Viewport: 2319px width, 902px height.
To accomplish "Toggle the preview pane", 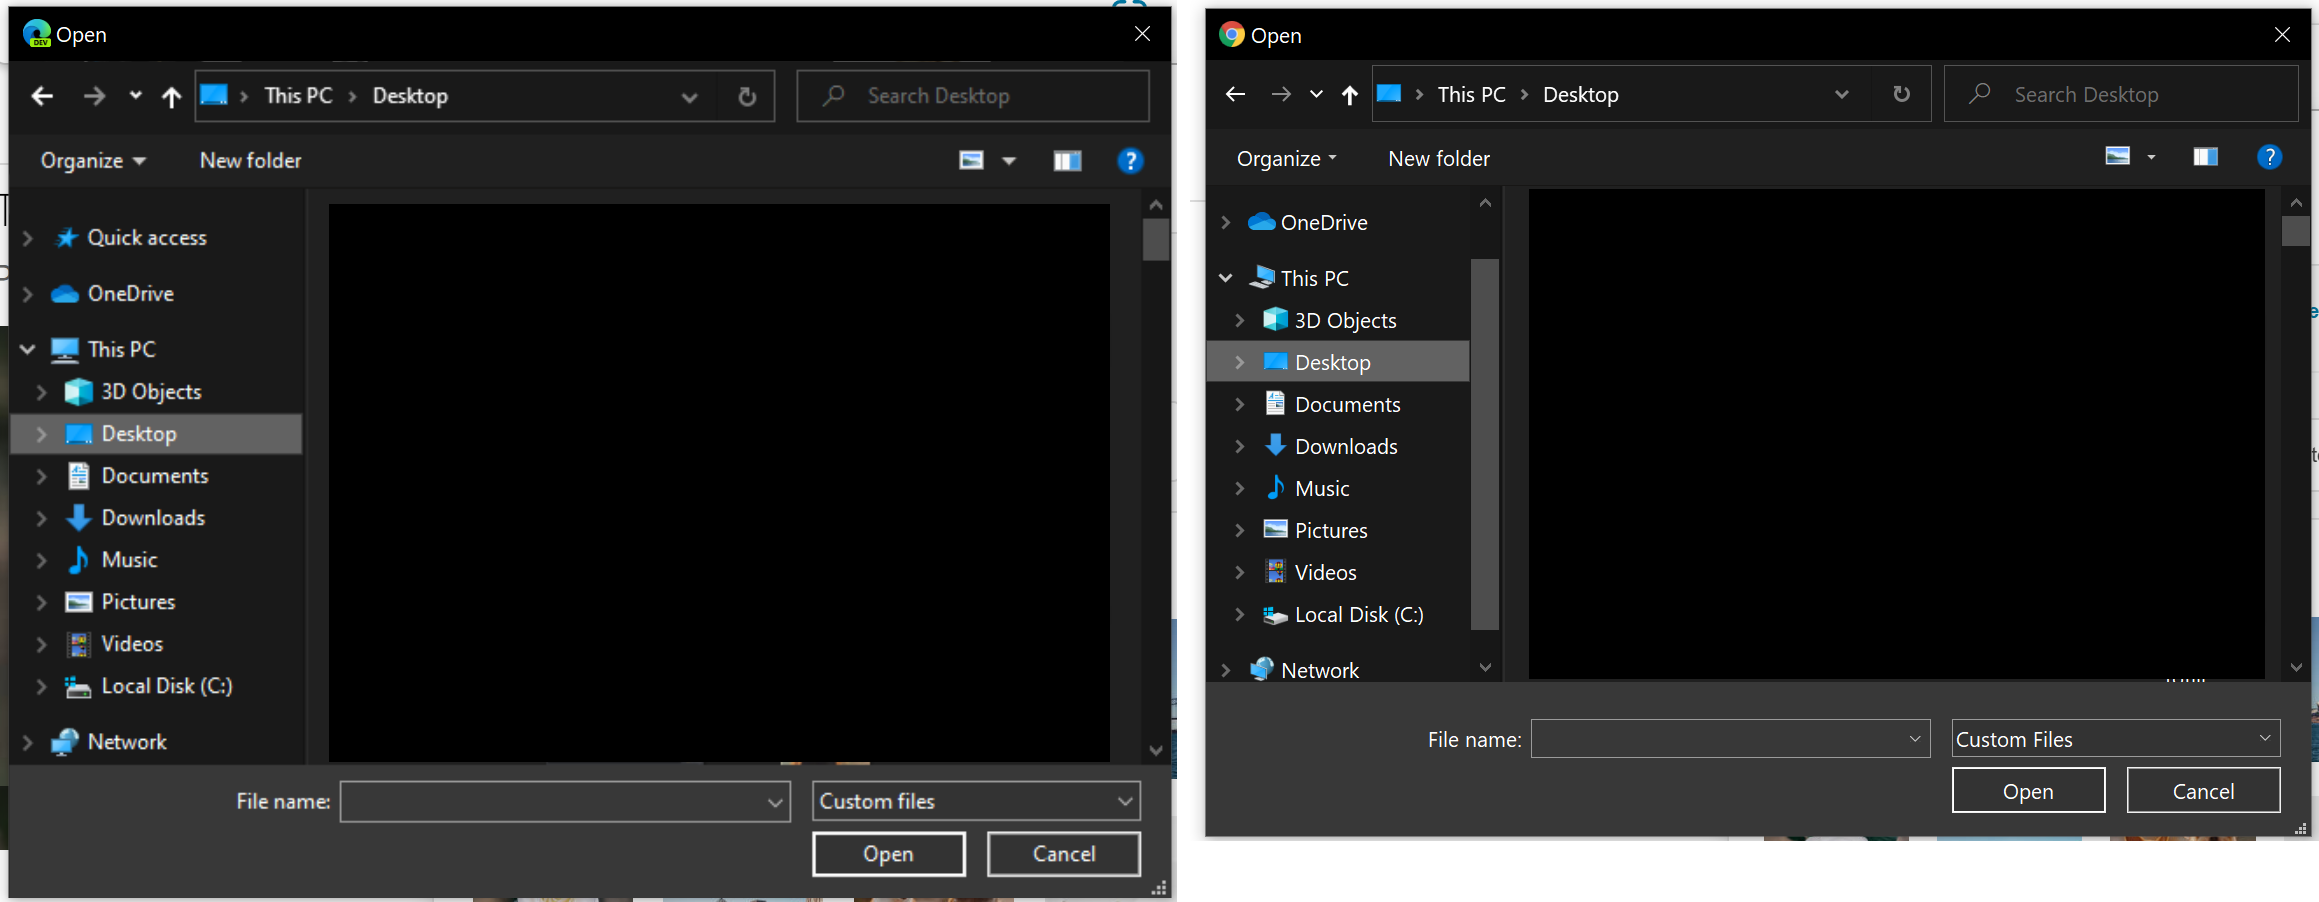I will [x=2205, y=156].
